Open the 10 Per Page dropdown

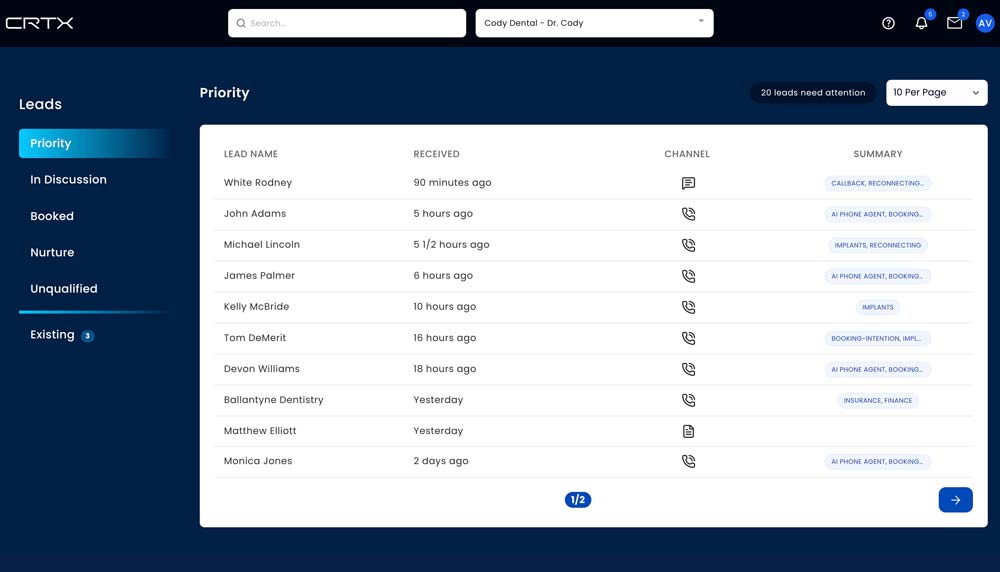pos(936,93)
